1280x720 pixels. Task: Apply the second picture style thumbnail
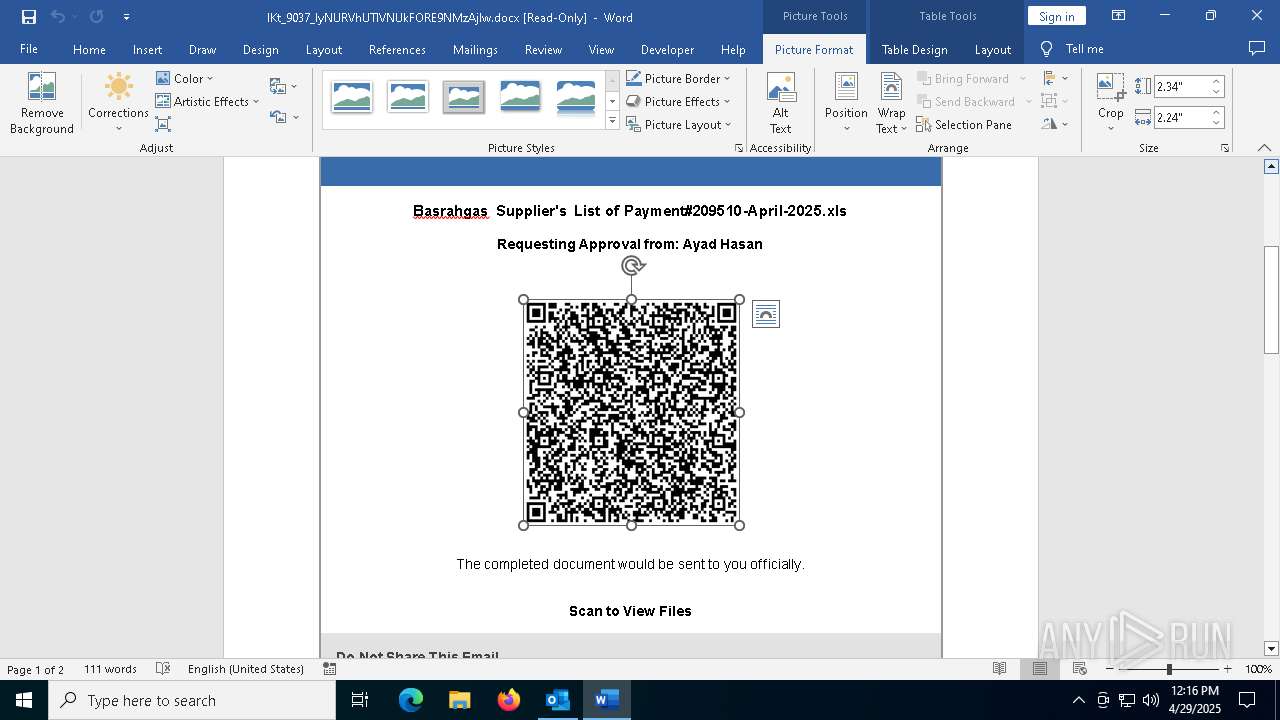coord(408,97)
